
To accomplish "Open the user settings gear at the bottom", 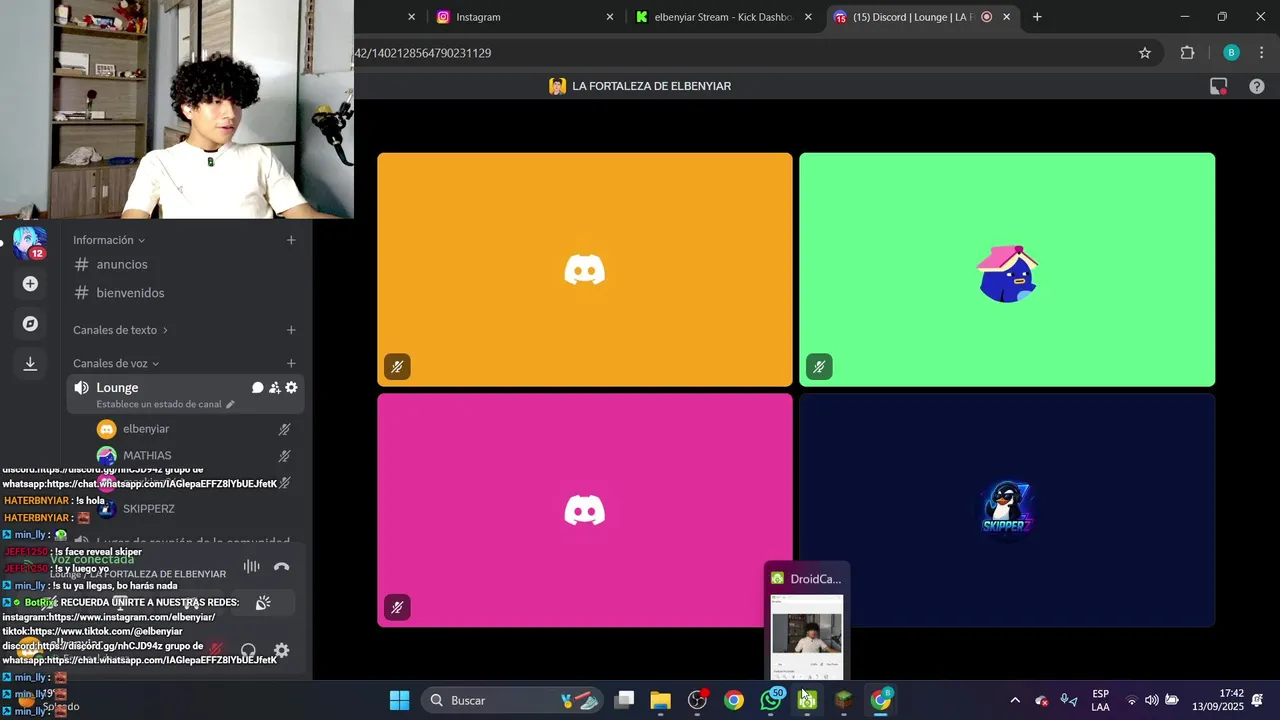I will (x=282, y=651).
